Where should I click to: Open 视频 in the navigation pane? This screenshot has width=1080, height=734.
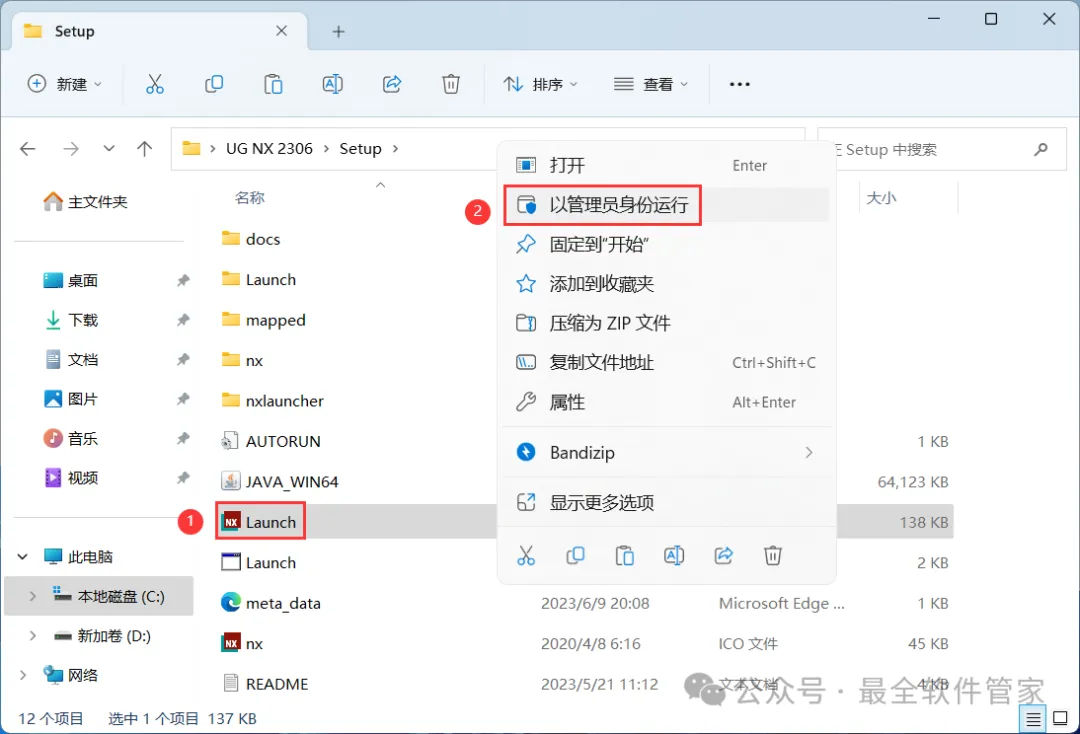click(x=71, y=478)
